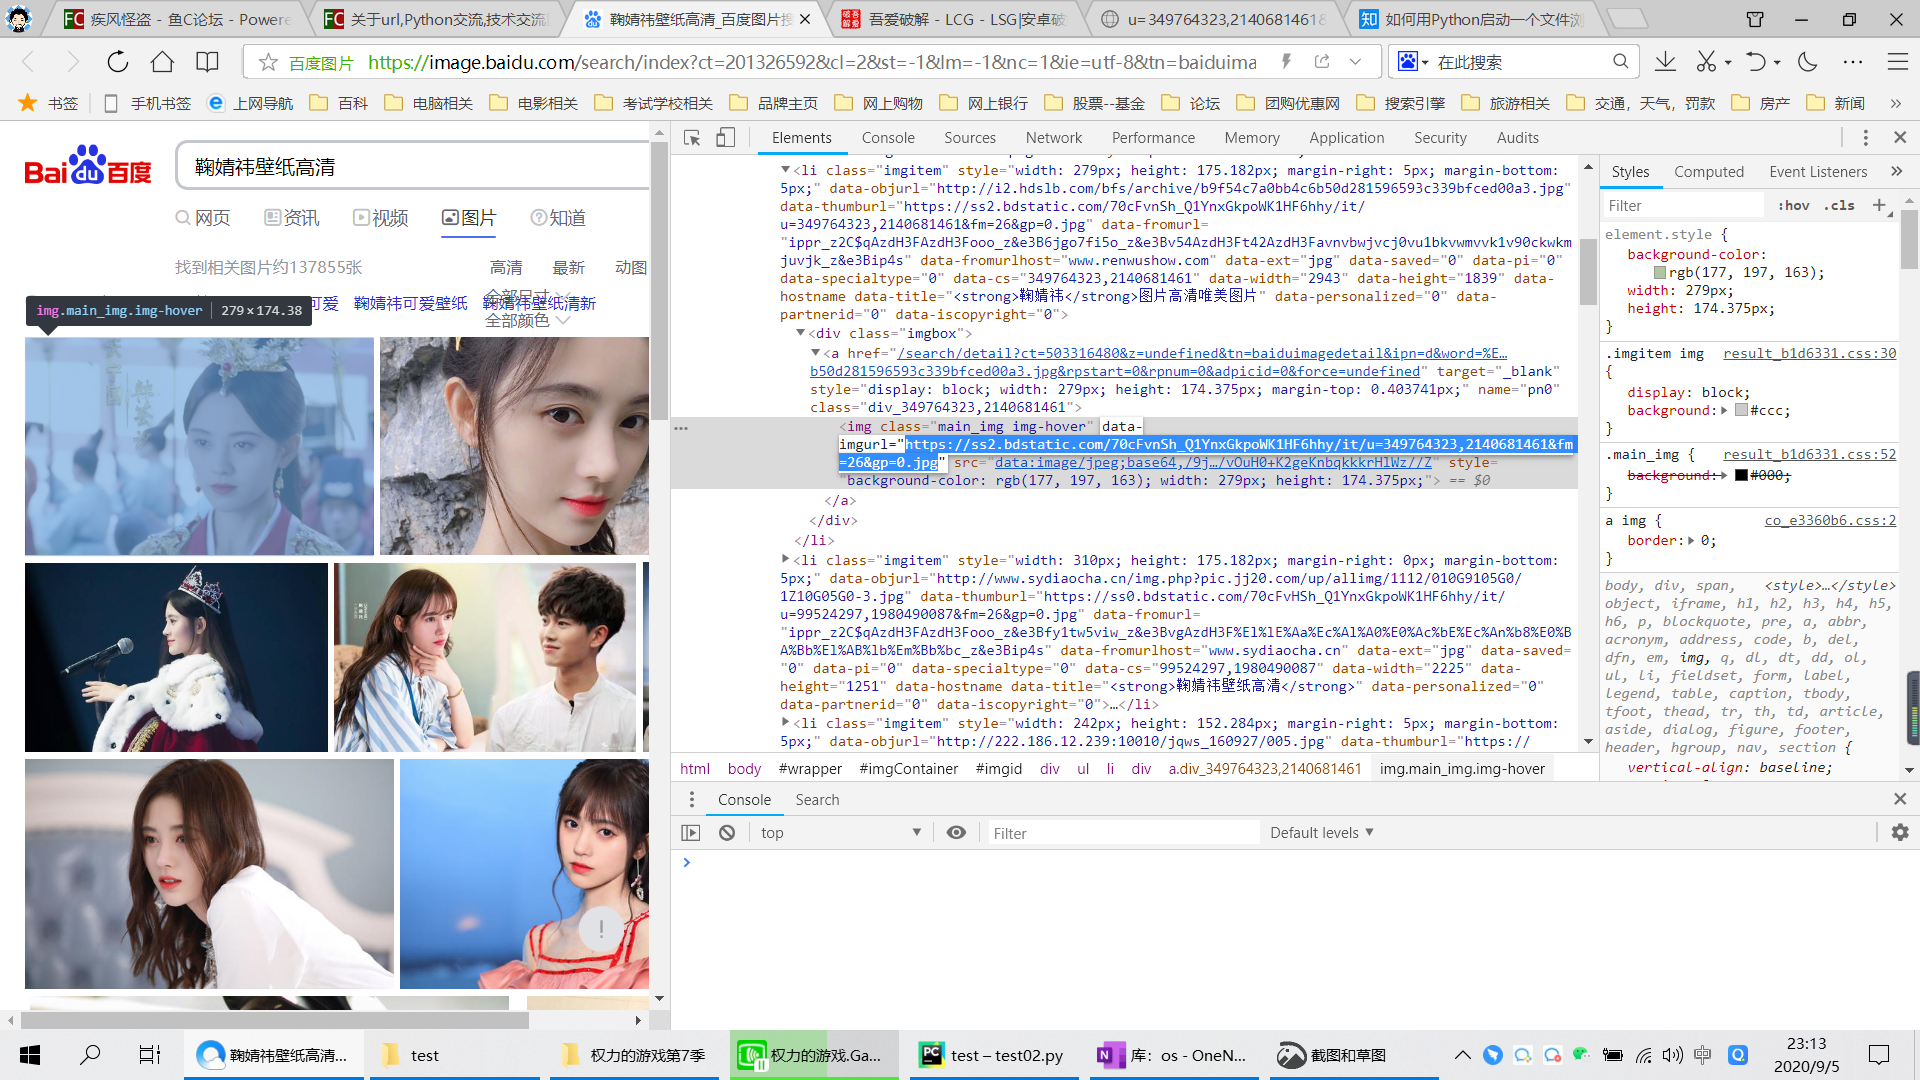Toggle night mode moon icon

coord(1807,62)
